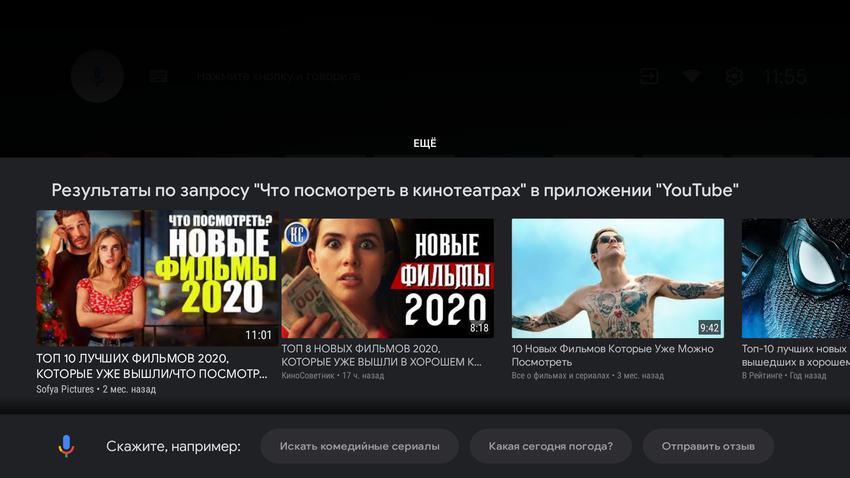This screenshot has width=850, height=478.
Task: Open the on-screen keyboard icon in search bar
Action: (x=158, y=76)
